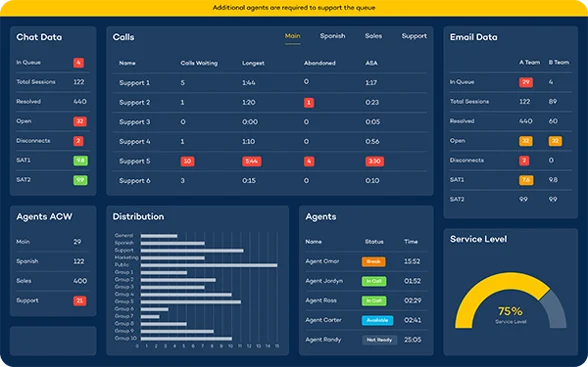Select the Support 4 row name
The width and height of the screenshot is (588, 367).
pyautogui.click(x=135, y=142)
